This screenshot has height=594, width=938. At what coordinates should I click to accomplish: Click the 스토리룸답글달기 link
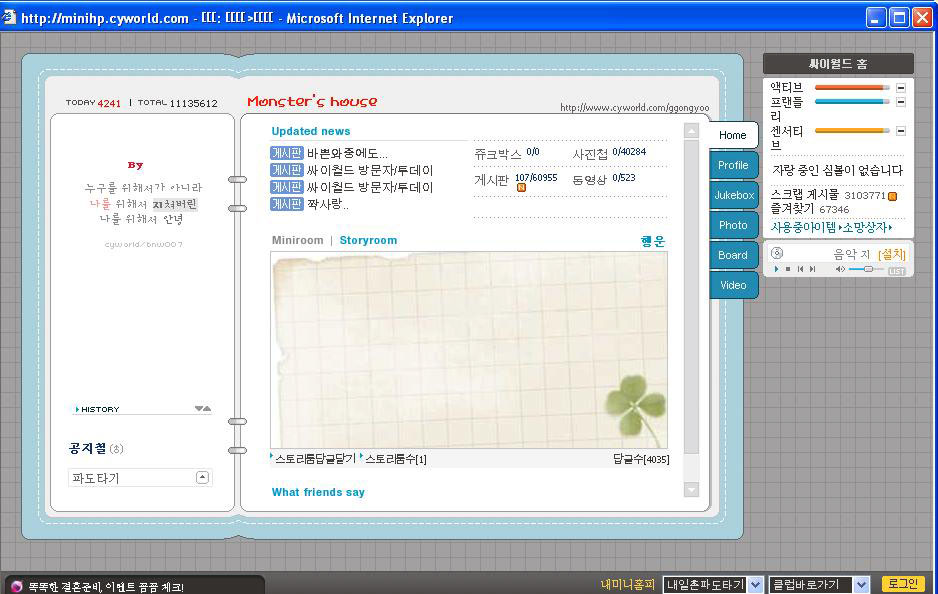(x=315, y=459)
